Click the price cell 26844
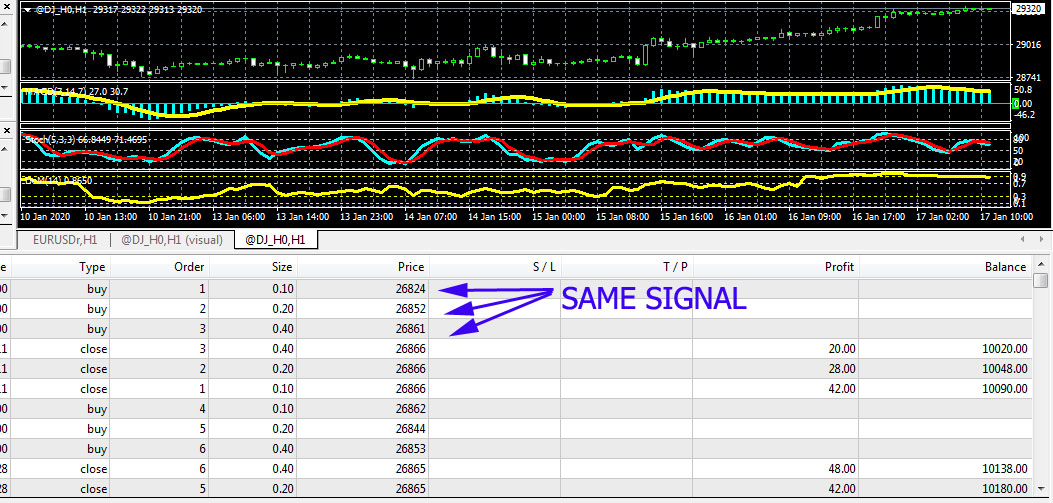 click(410, 428)
